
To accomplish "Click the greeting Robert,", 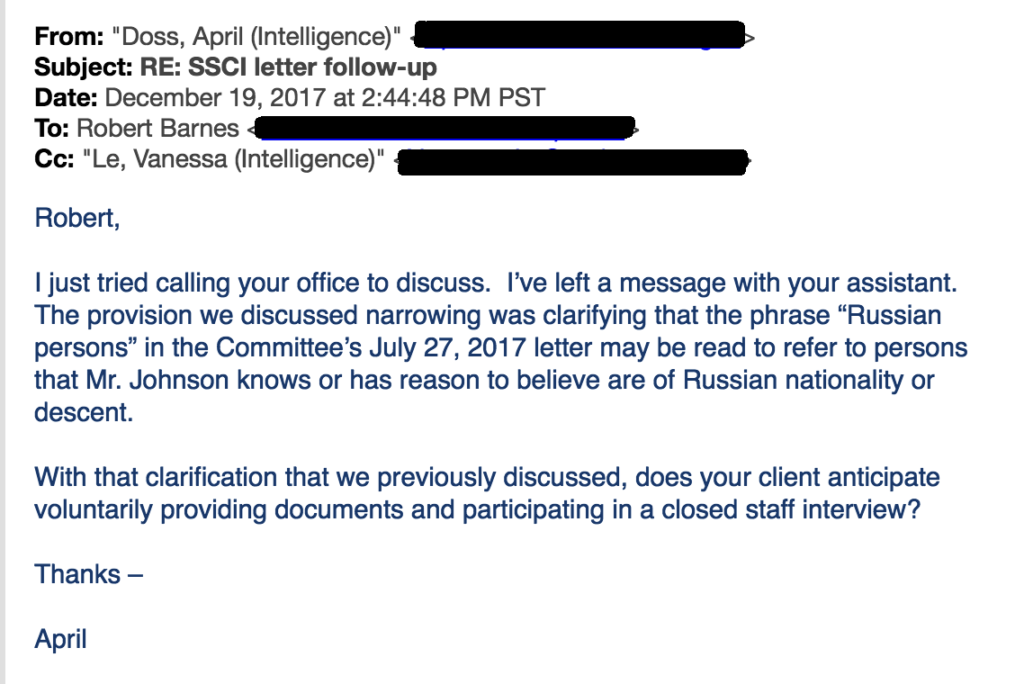I will coord(77,218).
